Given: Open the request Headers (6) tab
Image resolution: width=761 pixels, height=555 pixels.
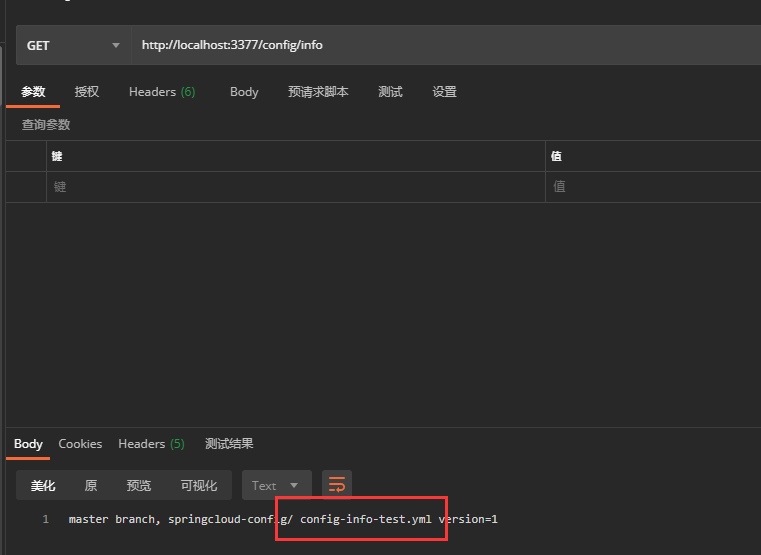Looking at the screenshot, I should [x=162, y=92].
